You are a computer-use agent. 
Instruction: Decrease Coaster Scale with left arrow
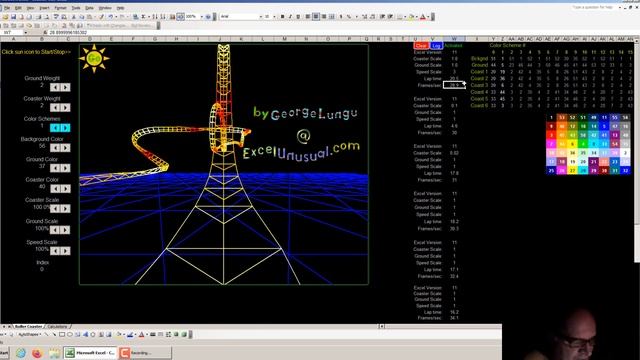(x=55, y=209)
